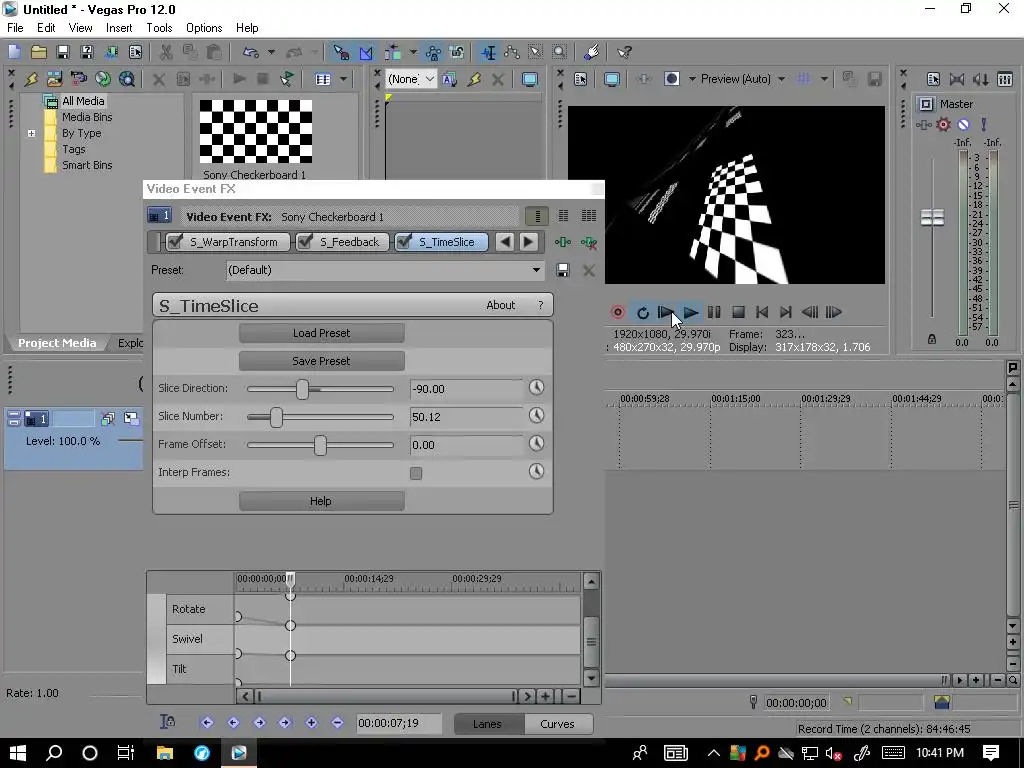Click the Import Media lightning icon
Viewport: 1024px width, 768px height.
tap(31, 79)
